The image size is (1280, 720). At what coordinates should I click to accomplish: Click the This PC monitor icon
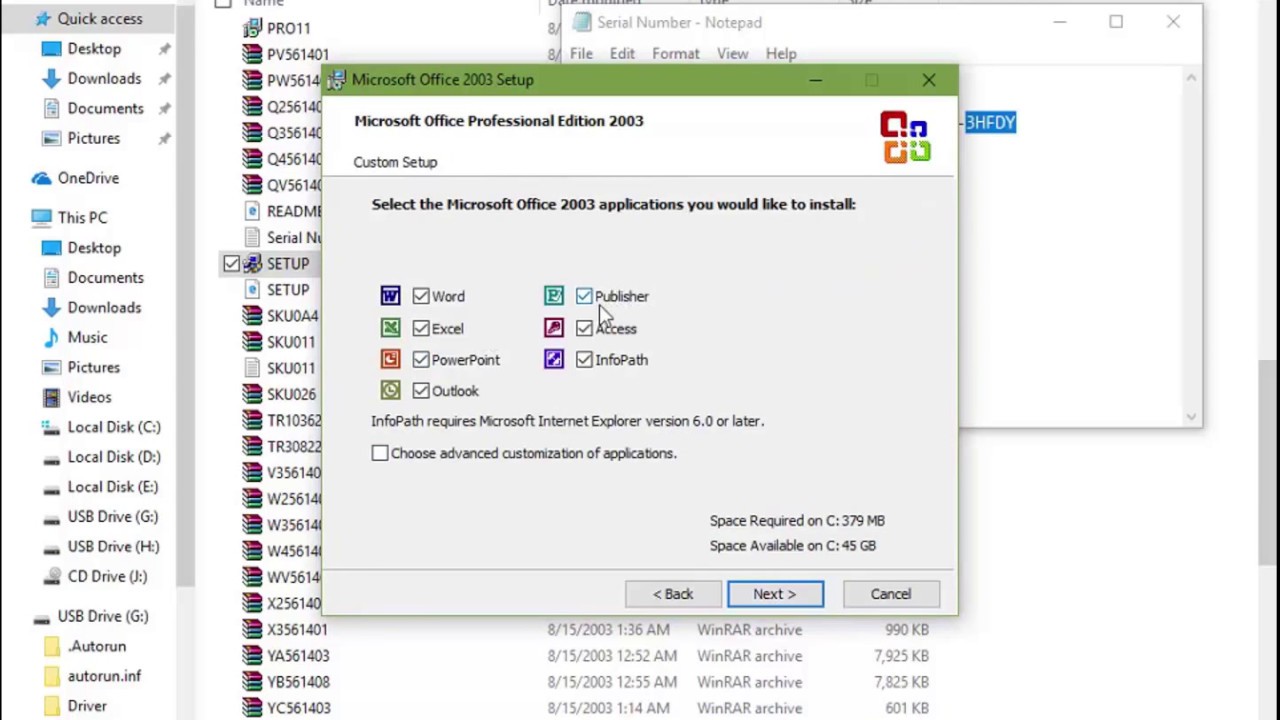pos(41,217)
